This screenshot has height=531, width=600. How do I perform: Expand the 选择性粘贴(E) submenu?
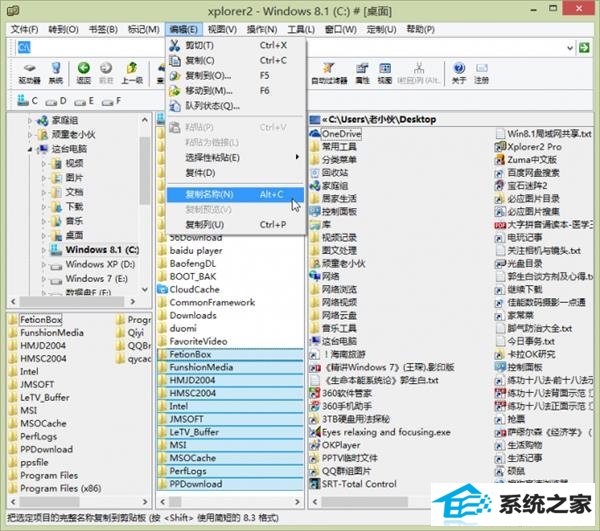[235, 158]
